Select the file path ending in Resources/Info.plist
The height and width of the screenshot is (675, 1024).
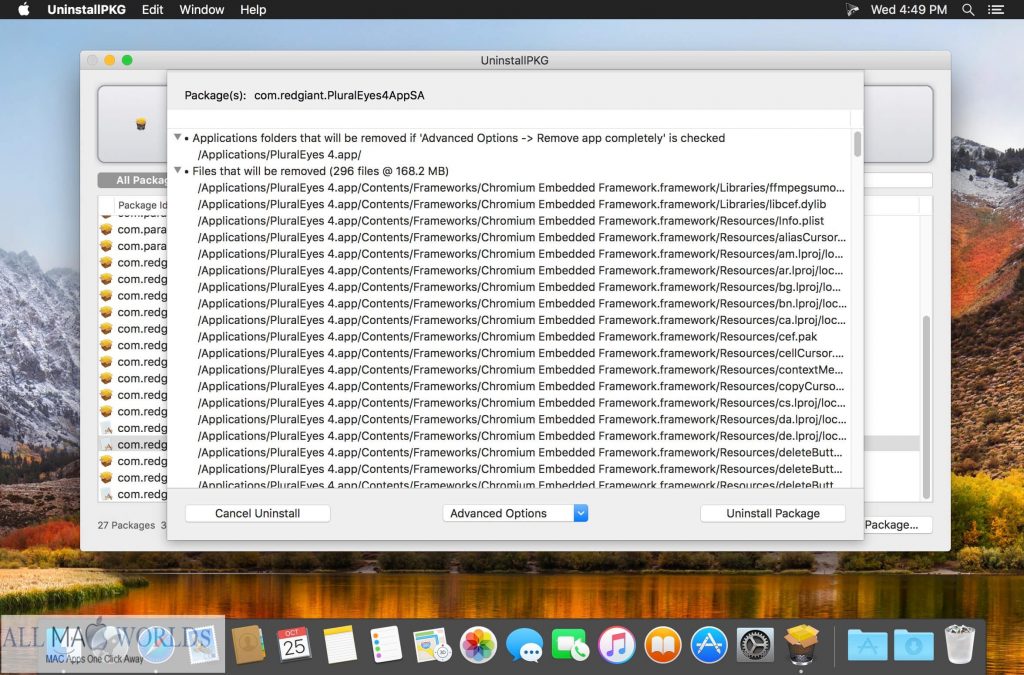pos(510,221)
